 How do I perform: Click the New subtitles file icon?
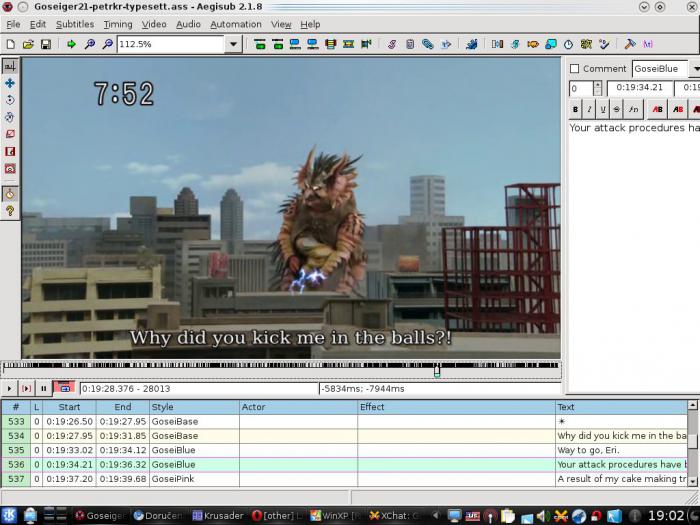pos(10,44)
